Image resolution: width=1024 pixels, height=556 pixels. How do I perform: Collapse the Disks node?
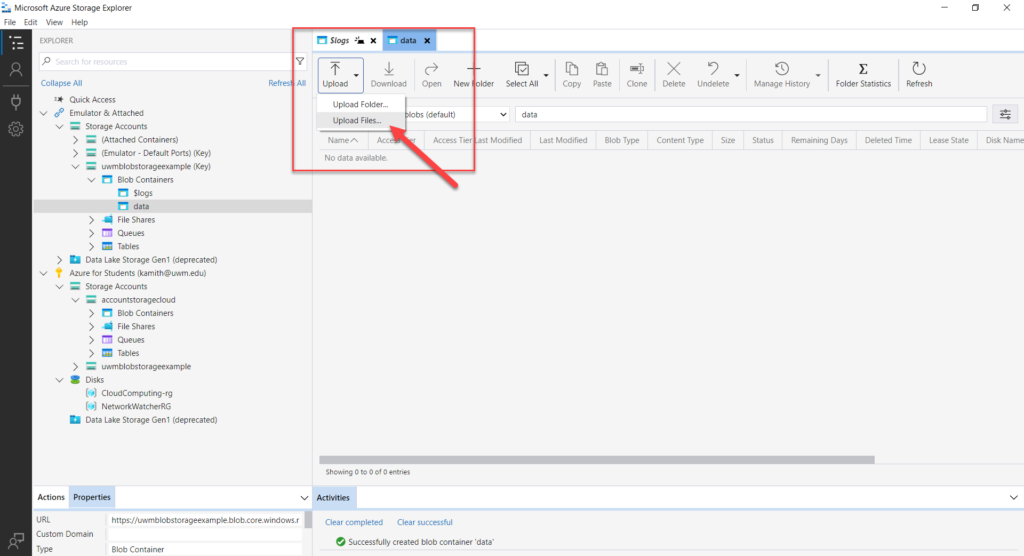pos(59,380)
